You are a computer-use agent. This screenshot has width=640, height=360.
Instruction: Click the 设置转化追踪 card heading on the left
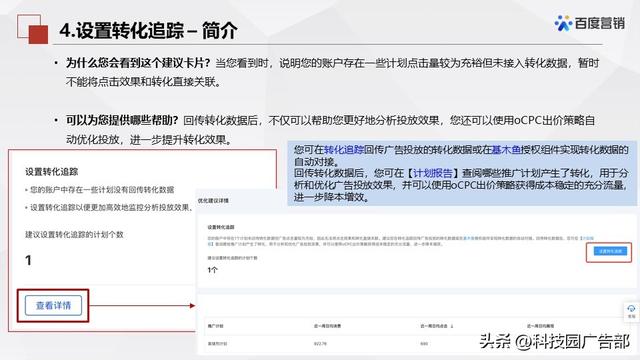tap(51, 171)
